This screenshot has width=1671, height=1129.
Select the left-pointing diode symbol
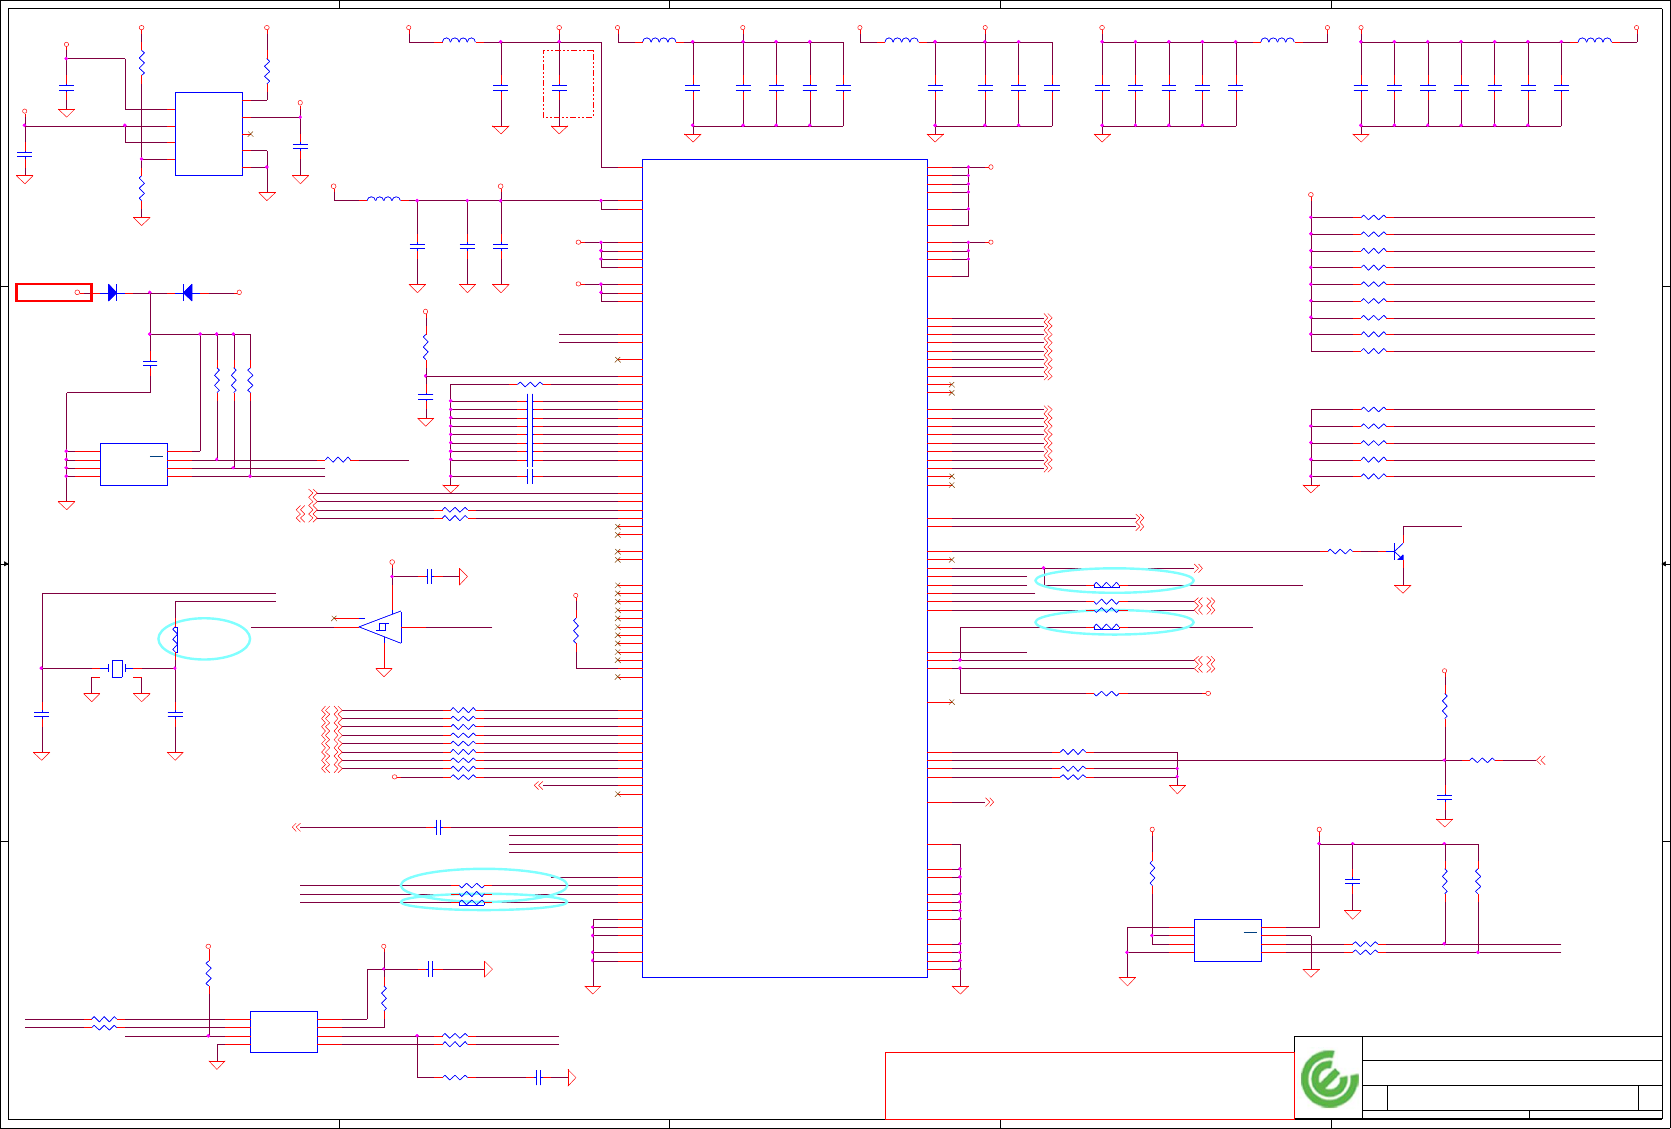187,292
